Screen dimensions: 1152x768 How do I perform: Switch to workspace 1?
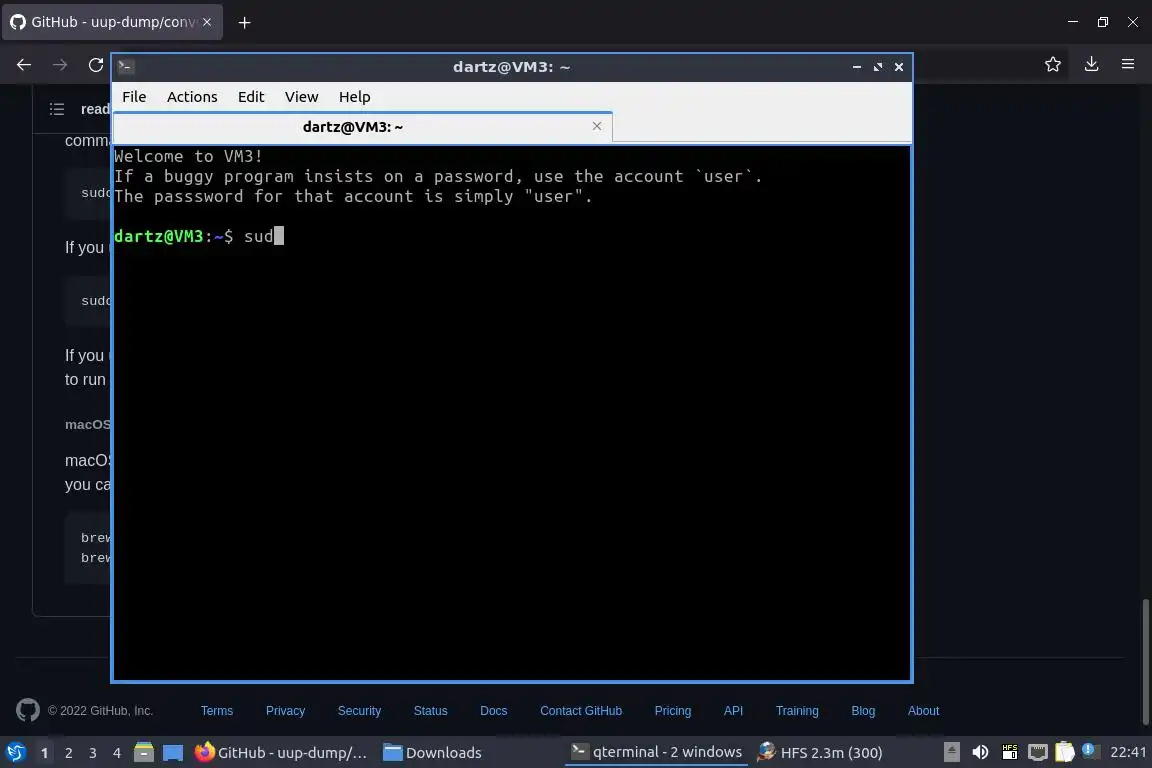tap(45, 753)
